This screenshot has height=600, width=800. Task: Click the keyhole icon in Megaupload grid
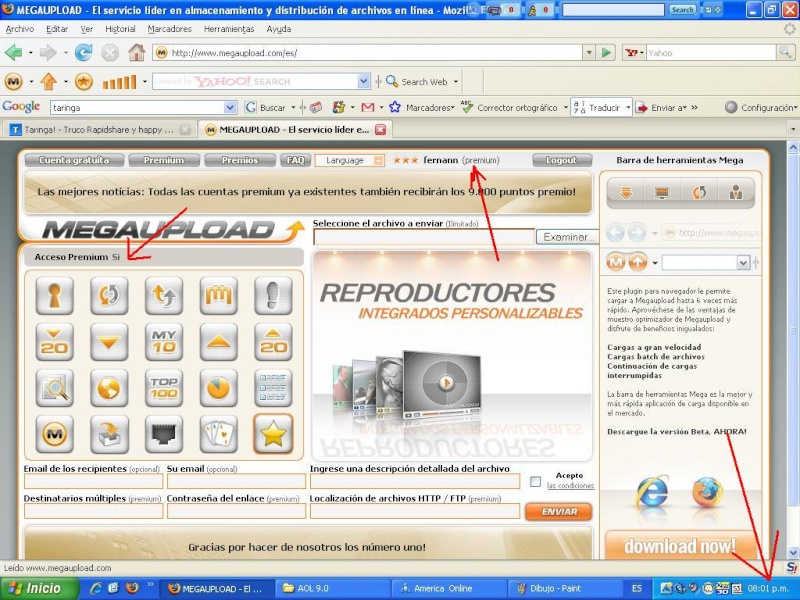(55, 295)
